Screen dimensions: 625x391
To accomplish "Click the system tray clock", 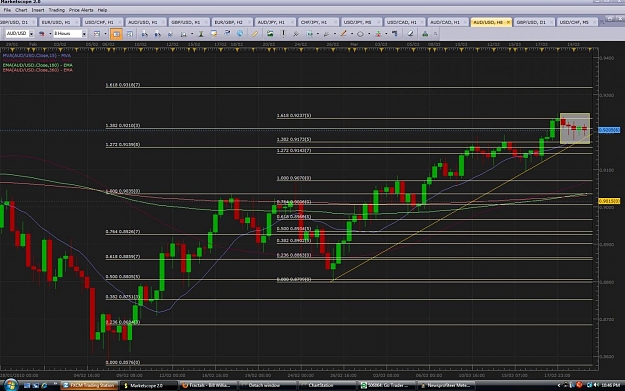I will 611,385.
